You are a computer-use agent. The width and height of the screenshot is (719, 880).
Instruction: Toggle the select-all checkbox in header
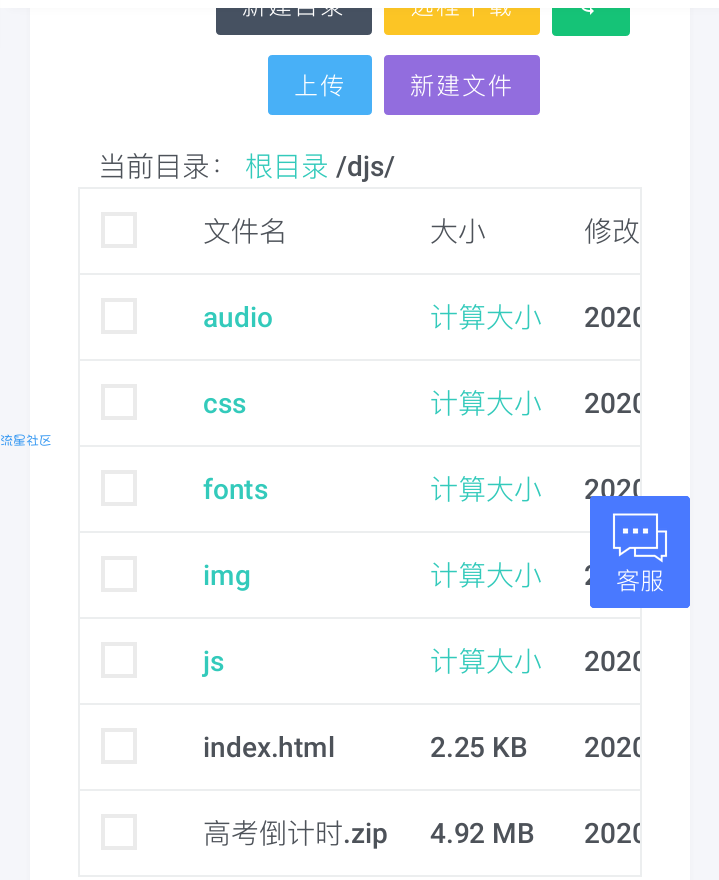(119, 231)
